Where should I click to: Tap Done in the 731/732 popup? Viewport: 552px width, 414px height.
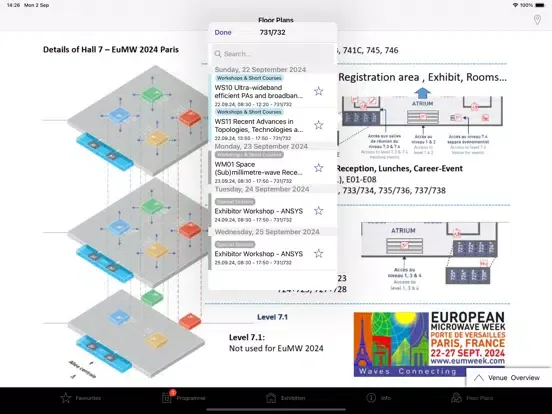click(223, 32)
